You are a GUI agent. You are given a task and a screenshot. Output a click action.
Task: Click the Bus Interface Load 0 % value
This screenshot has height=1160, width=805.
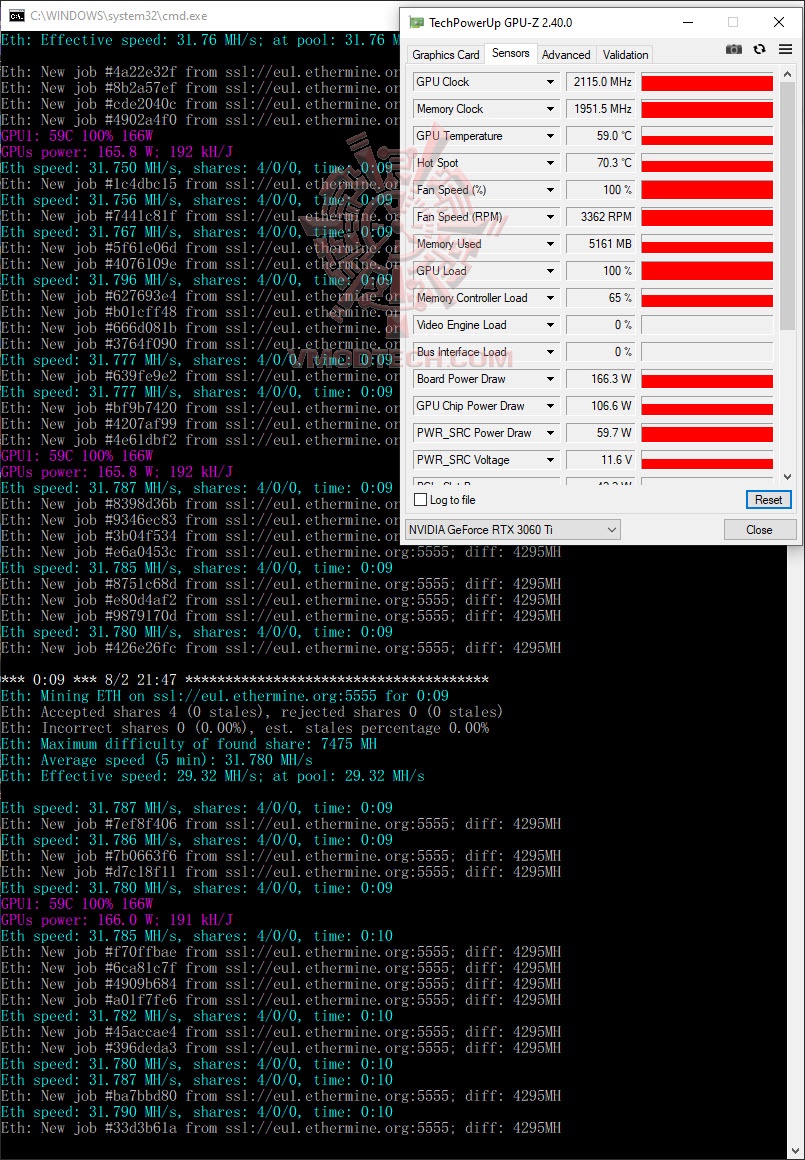[x=599, y=352]
